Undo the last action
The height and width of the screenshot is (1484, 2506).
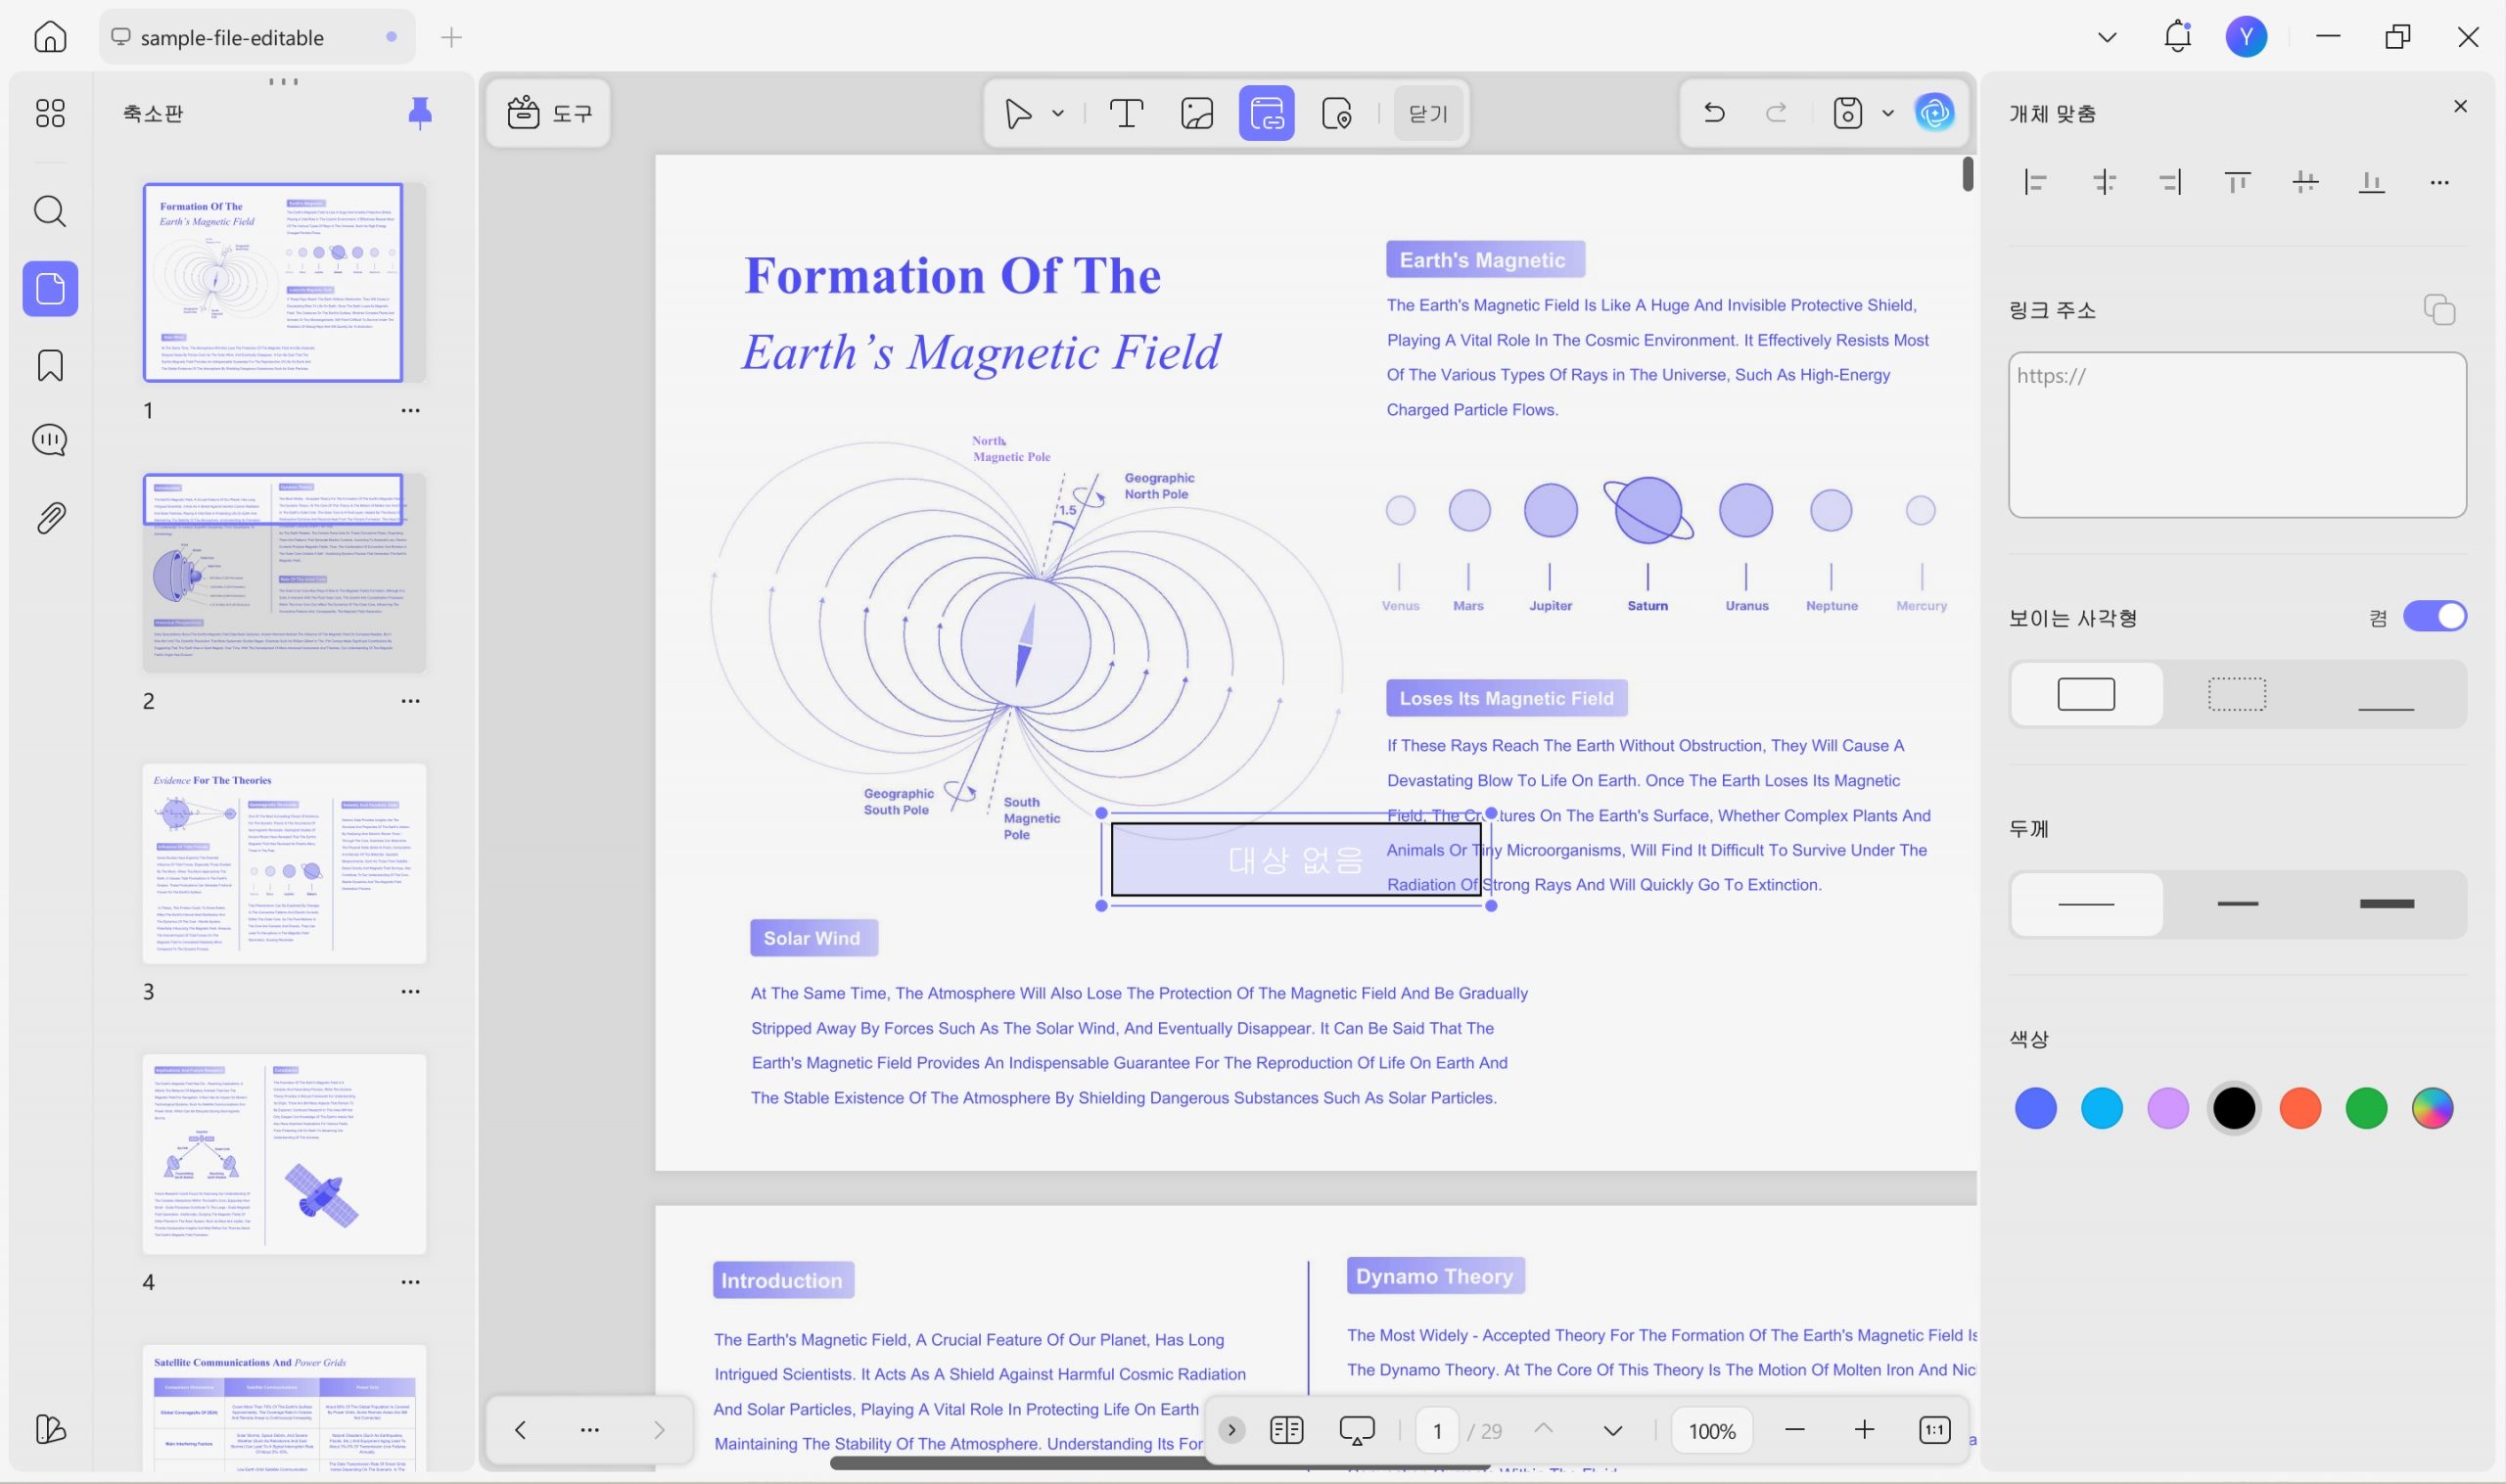1714,112
